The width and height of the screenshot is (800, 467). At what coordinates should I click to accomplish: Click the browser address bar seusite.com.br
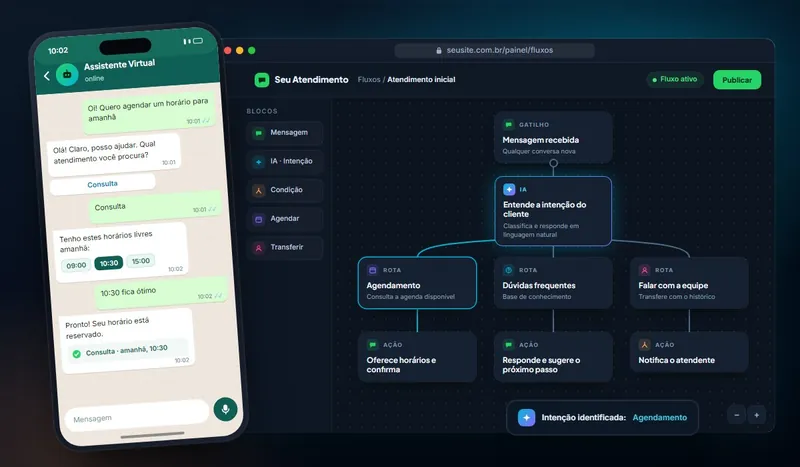[494, 50]
